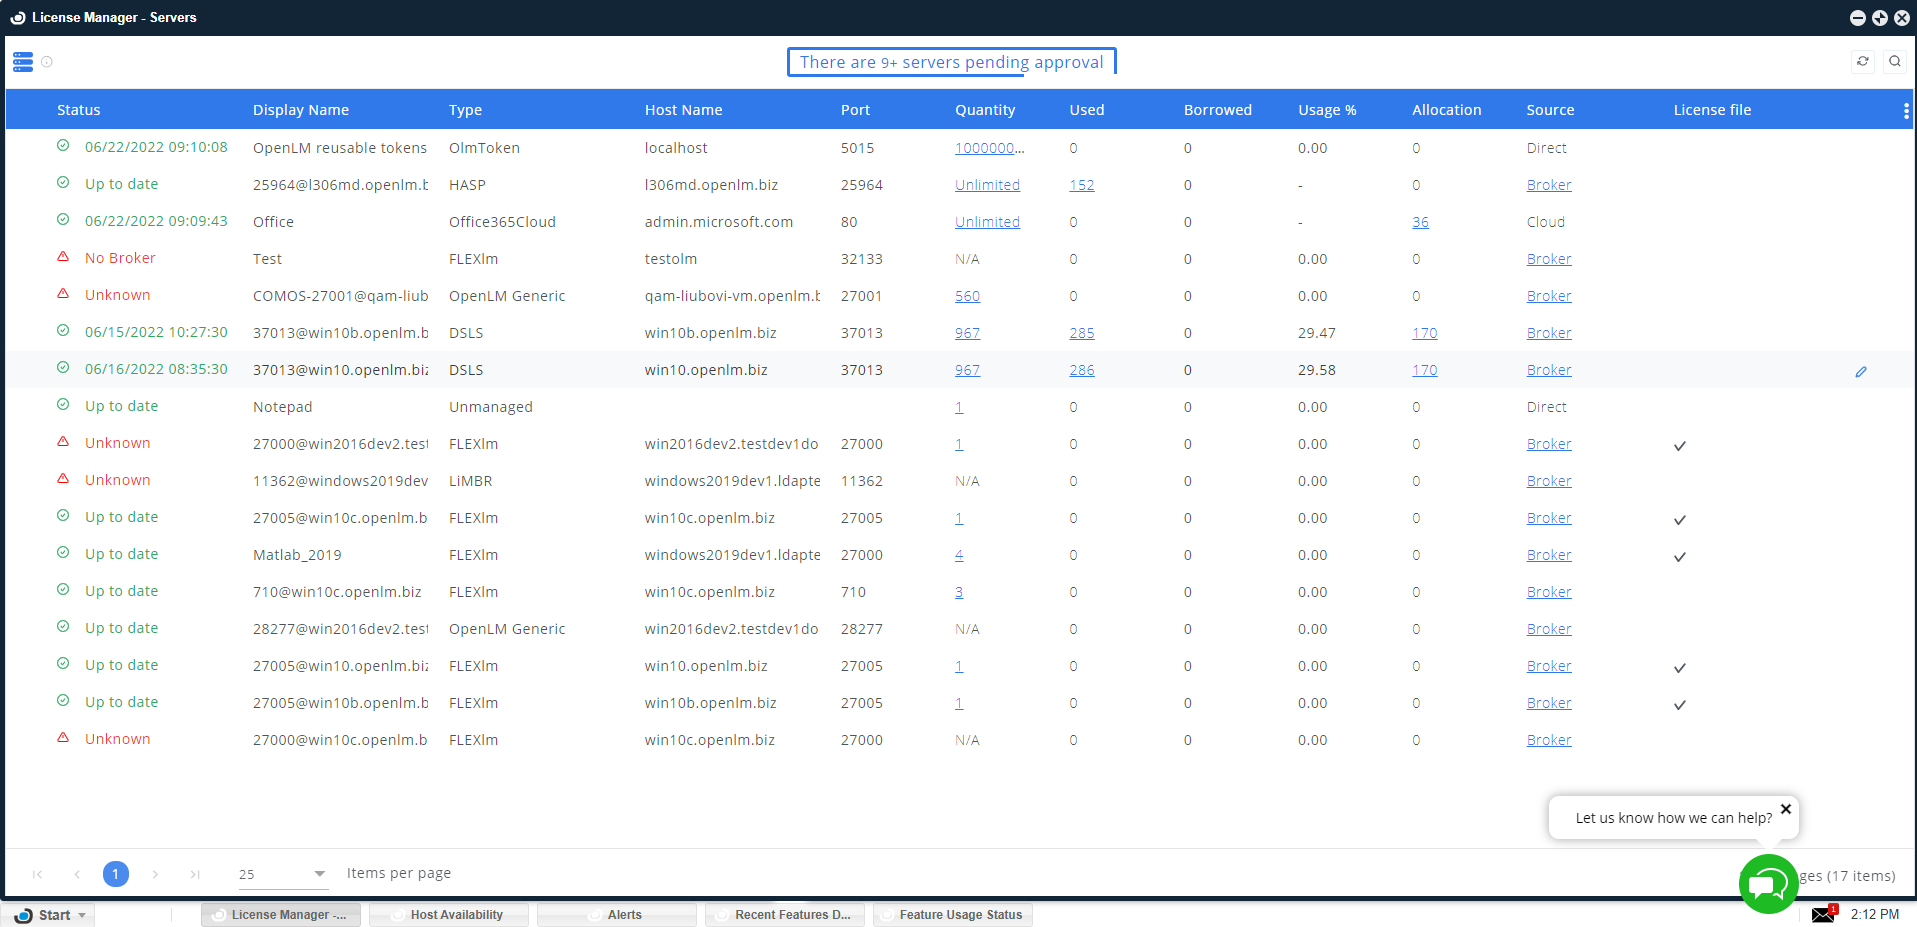Expand the Items per page dropdown

click(318, 873)
